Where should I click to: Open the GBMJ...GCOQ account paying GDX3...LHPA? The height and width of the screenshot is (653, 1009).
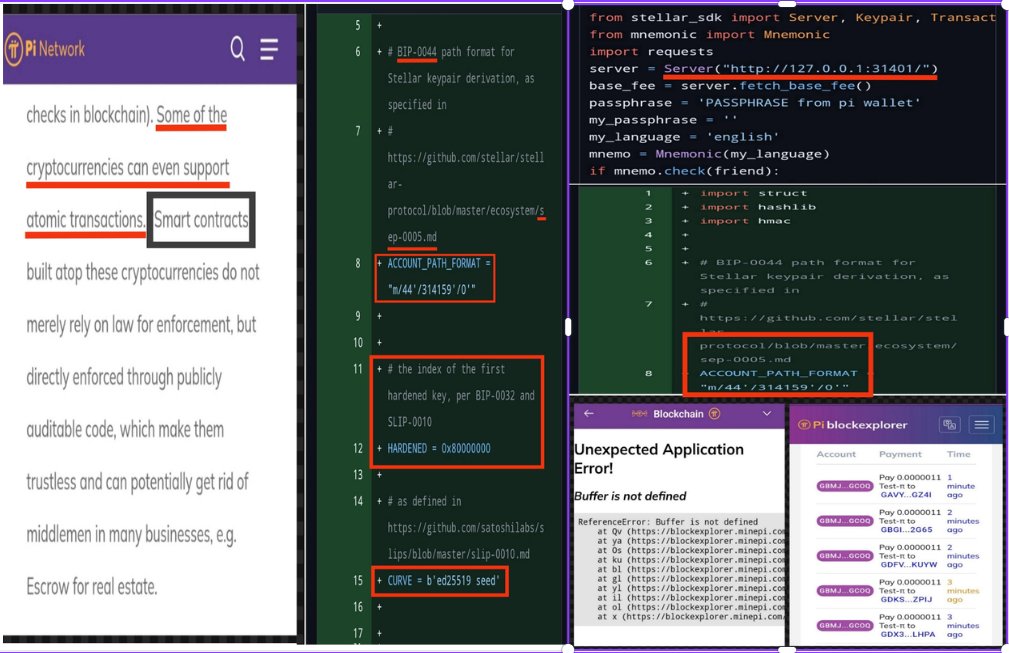coord(844,625)
